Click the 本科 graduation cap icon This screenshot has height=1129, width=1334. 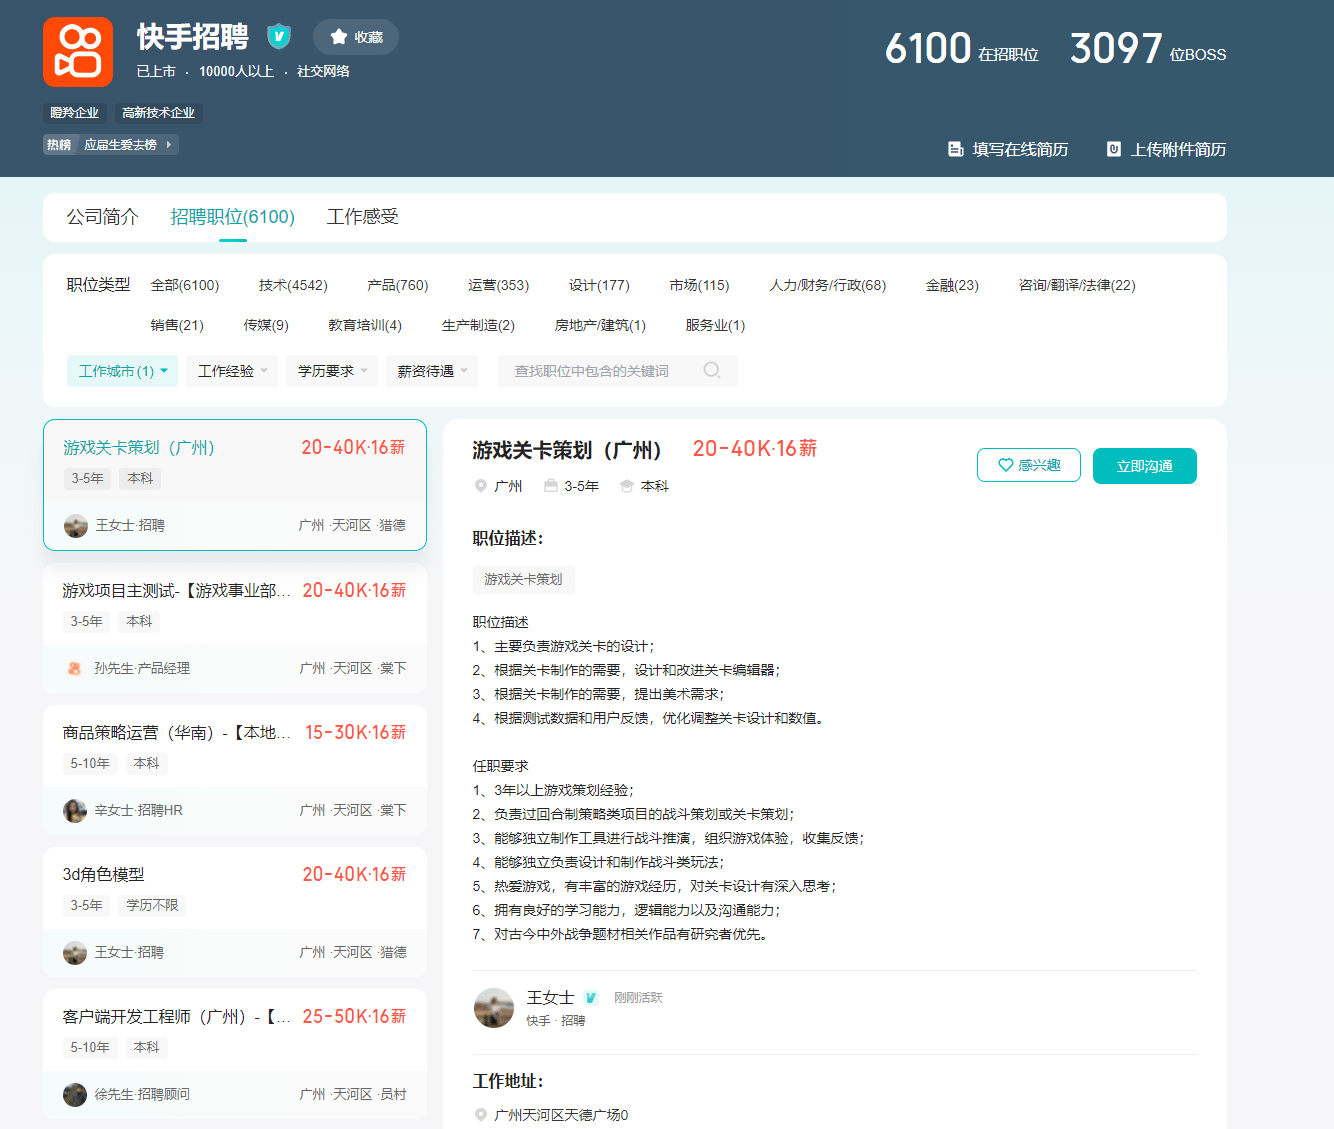[627, 486]
